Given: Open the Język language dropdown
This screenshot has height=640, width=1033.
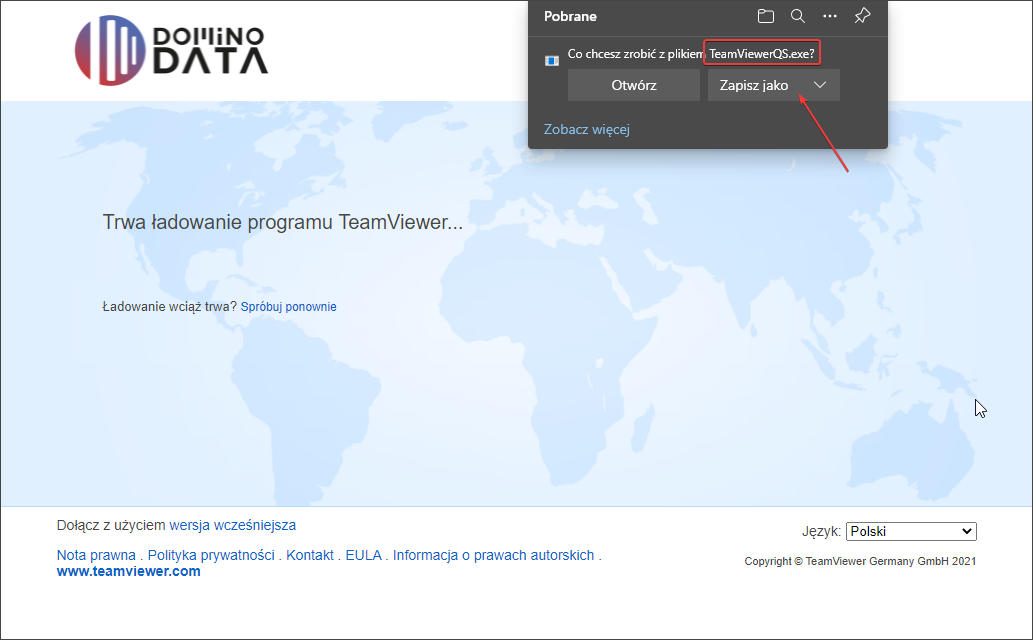Looking at the screenshot, I should tap(910, 532).
